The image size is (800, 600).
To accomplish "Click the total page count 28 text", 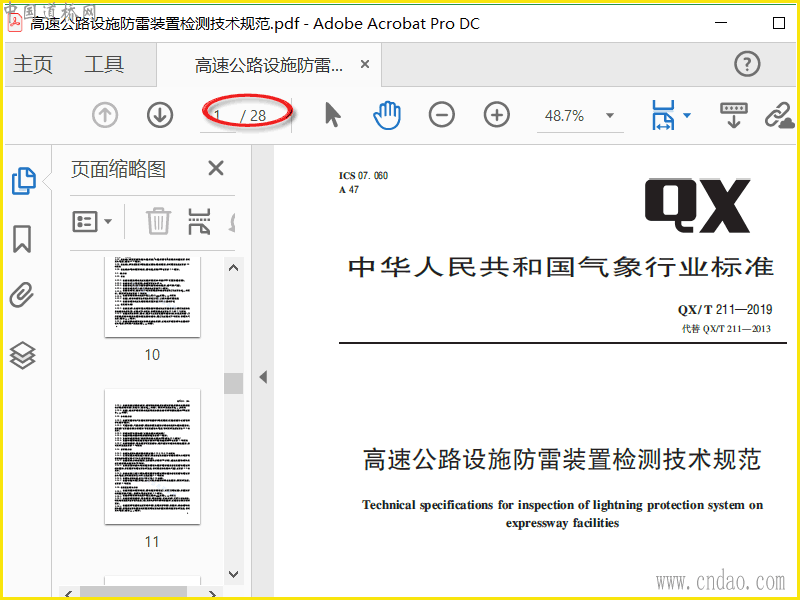I will [x=258, y=116].
